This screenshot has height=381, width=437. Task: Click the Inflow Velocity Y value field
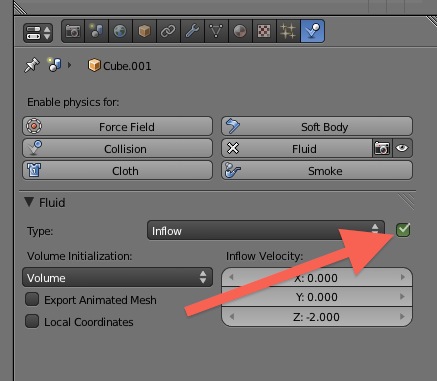(x=317, y=297)
